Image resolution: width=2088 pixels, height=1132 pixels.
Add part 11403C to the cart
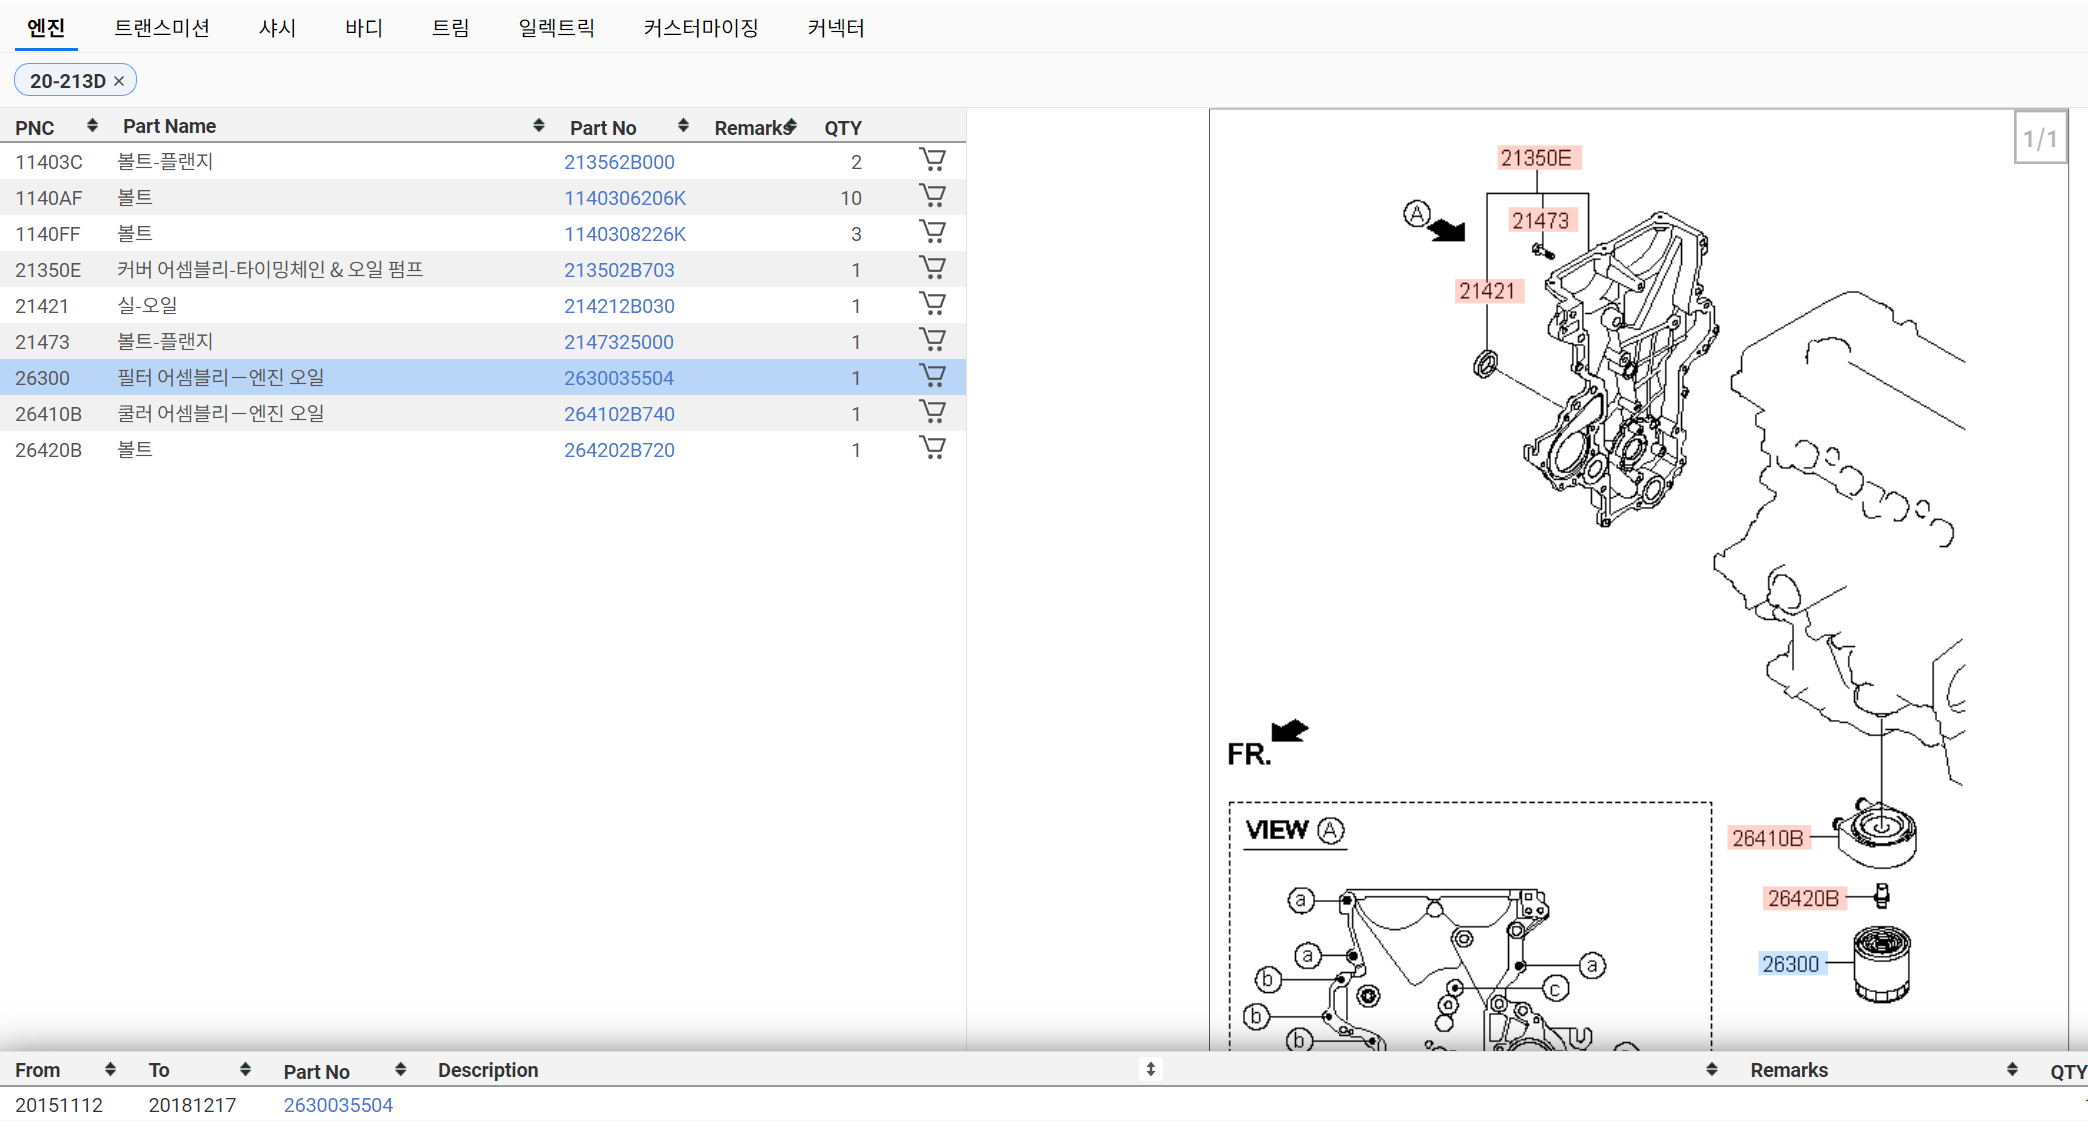coord(932,160)
